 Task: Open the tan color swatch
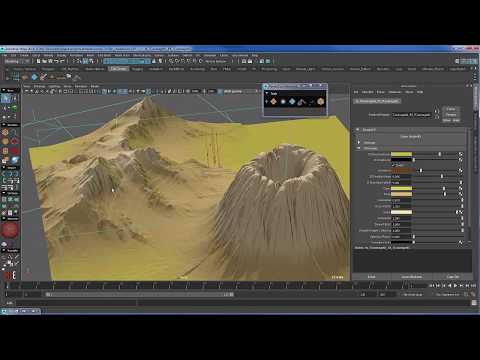[401, 194]
